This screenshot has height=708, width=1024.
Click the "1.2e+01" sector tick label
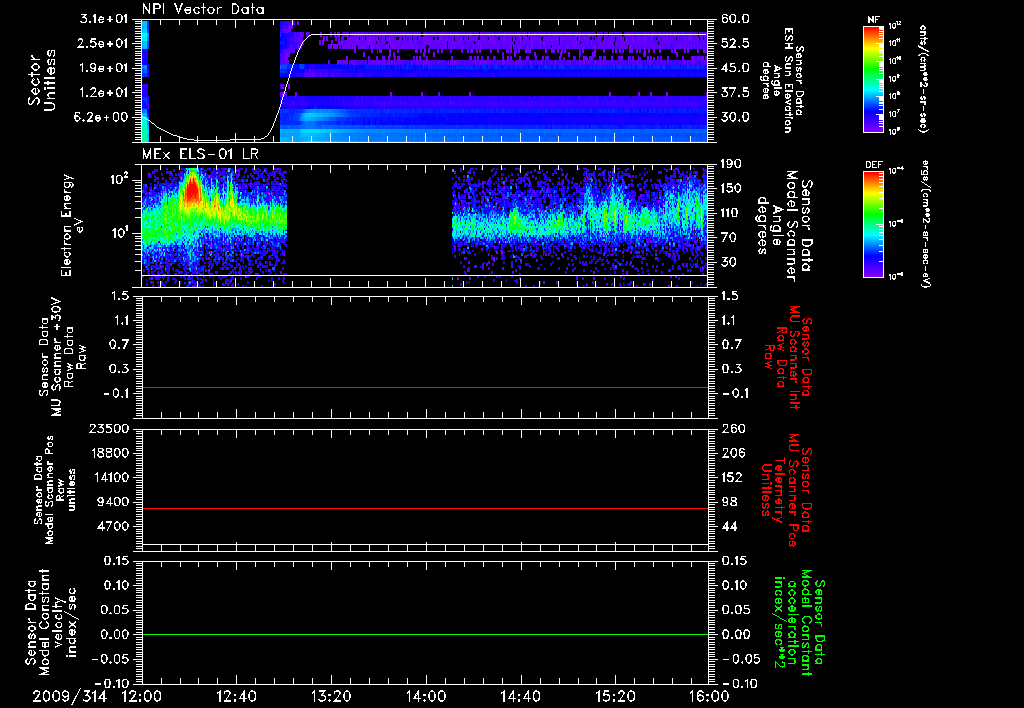coord(104,93)
